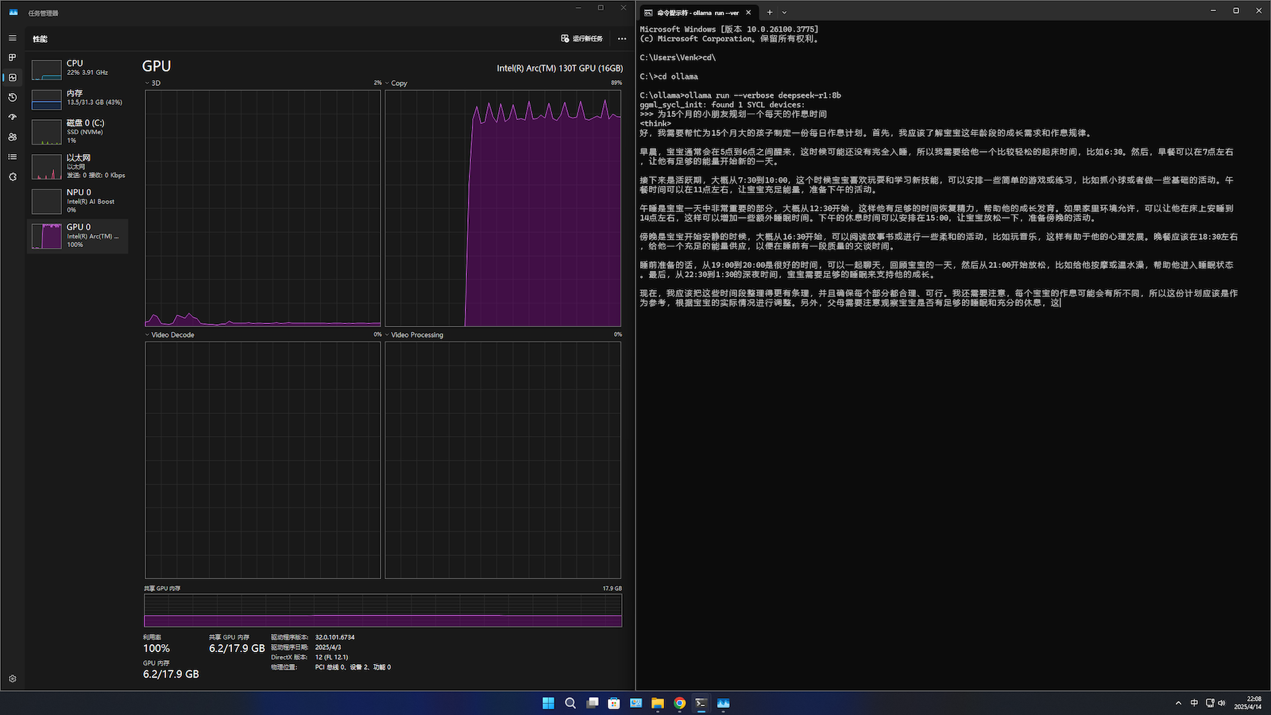Image resolution: width=1271 pixels, height=715 pixels.
Task: Click the Chrome icon on the taskbar
Action: point(679,703)
